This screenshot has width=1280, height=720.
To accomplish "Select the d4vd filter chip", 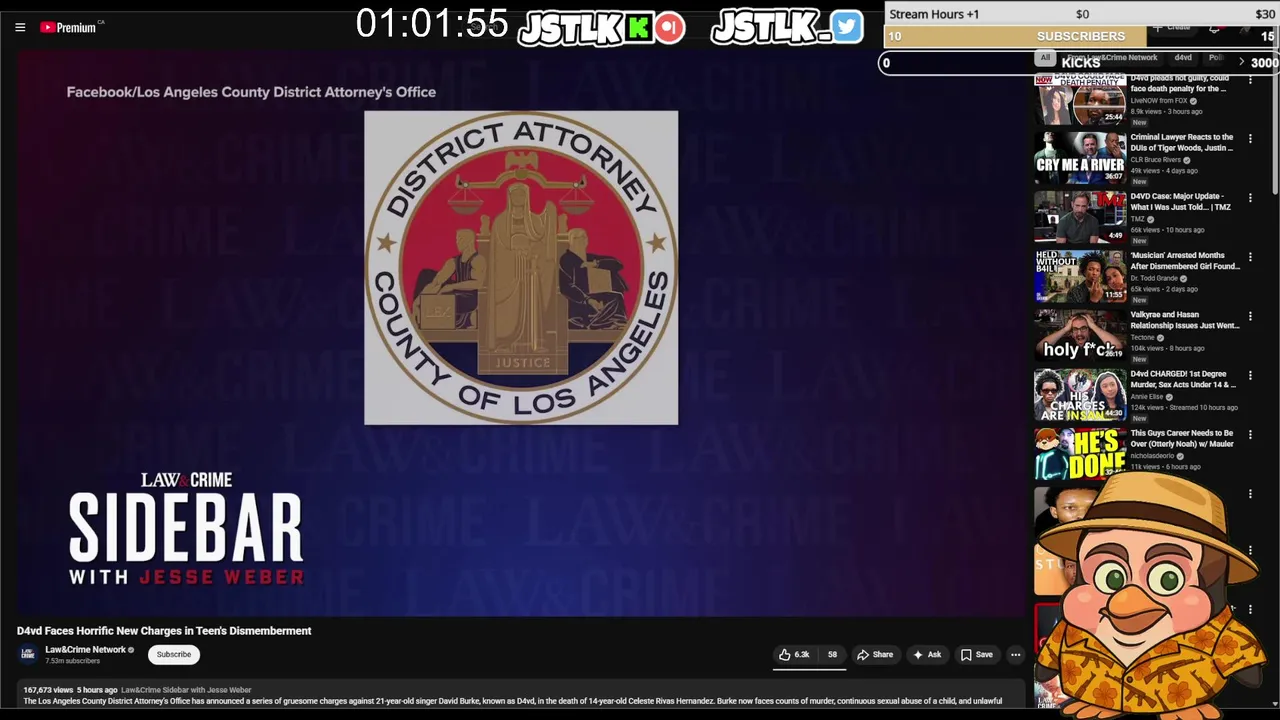I will point(1183,58).
